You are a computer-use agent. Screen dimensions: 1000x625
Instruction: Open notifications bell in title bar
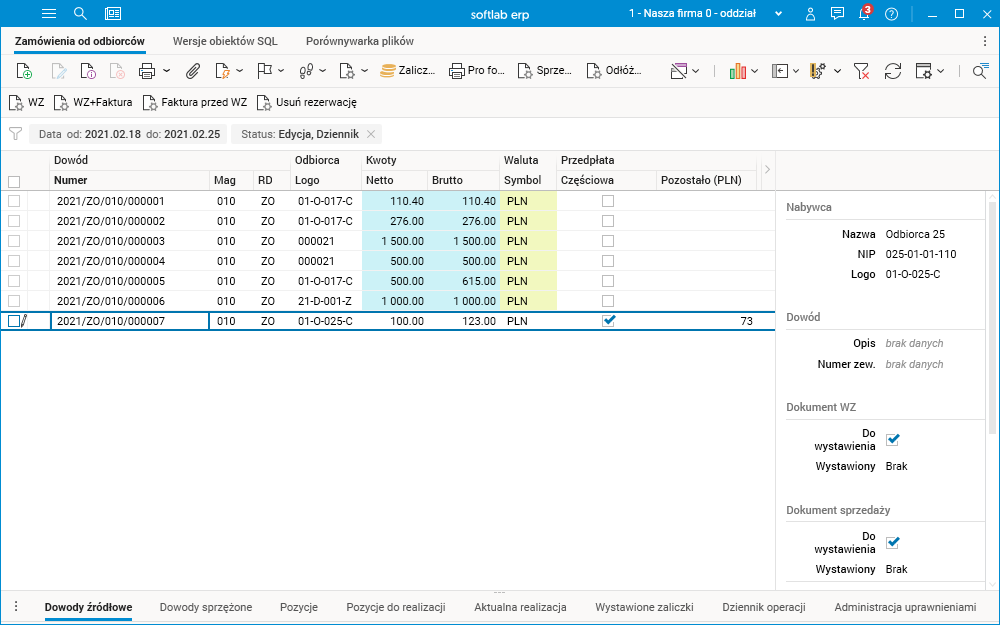pos(864,14)
